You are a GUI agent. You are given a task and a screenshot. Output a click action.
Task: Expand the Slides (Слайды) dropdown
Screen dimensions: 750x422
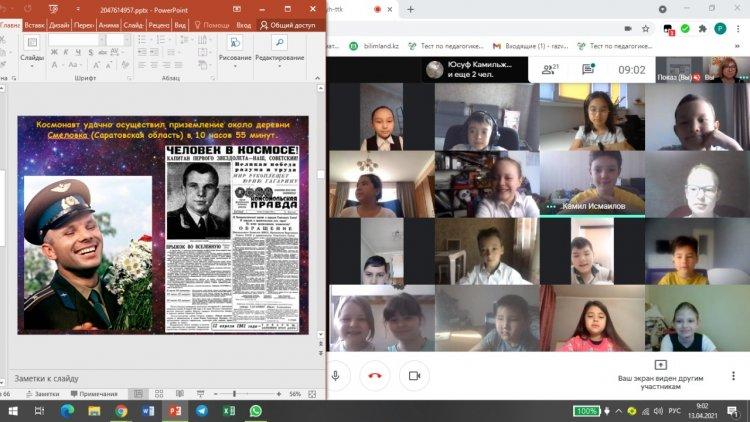pos(32,65)
